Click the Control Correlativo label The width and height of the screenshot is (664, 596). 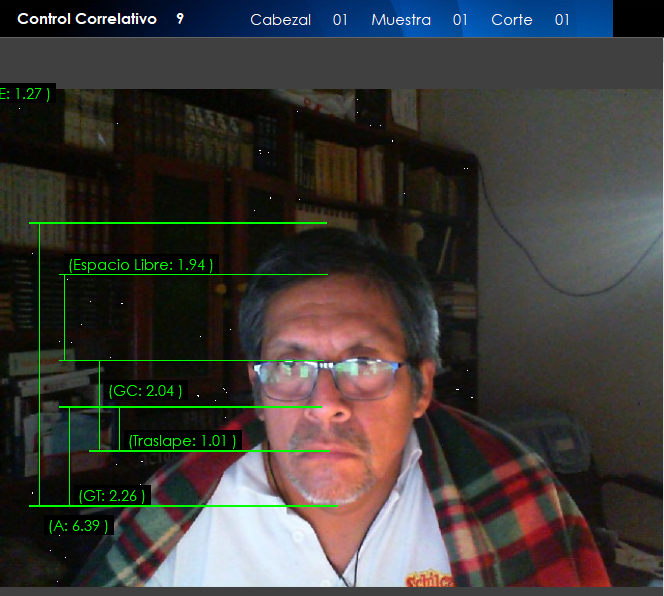click(x=87, y=19)
